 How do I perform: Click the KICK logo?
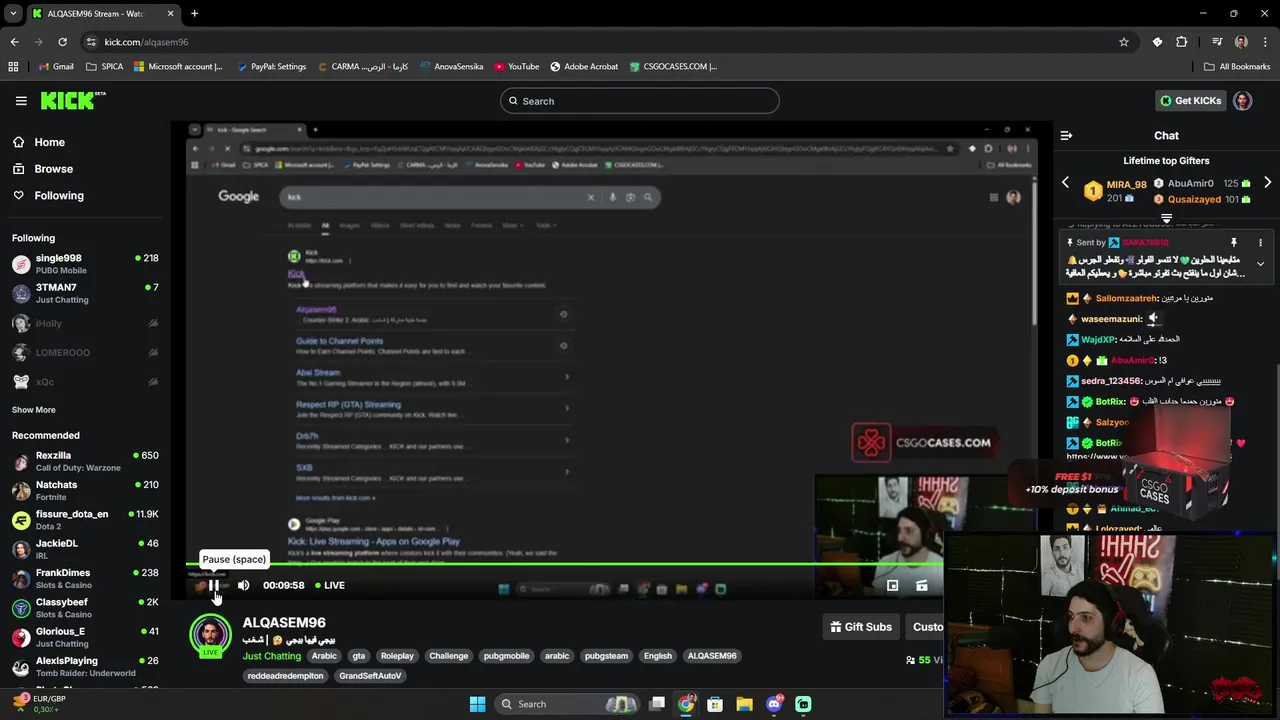(73, 100)
